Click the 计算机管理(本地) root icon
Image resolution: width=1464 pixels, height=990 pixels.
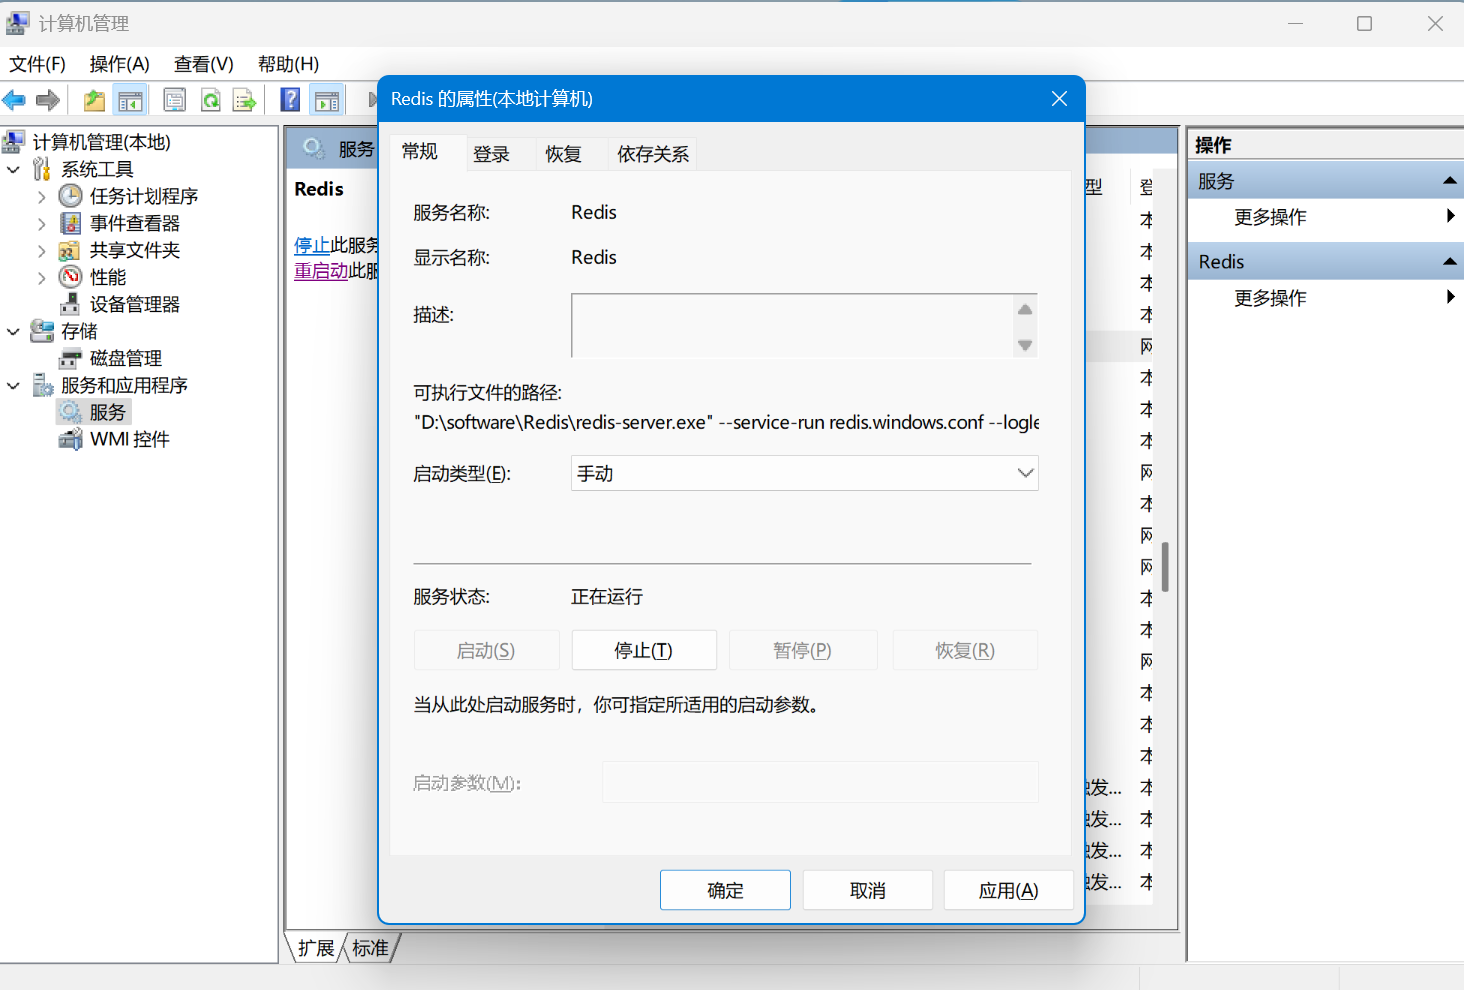pos(14,142)
